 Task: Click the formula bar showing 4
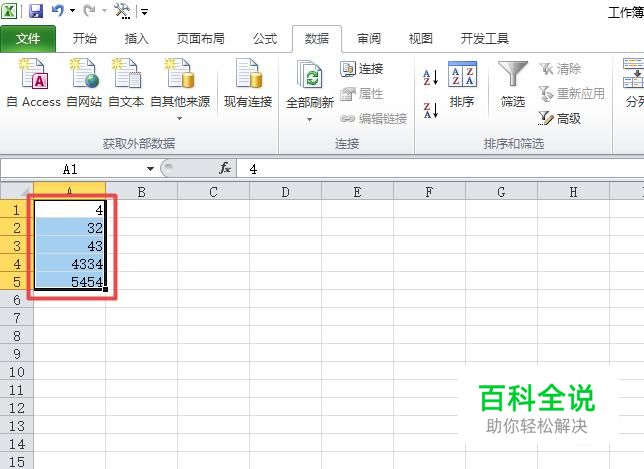(440, 169)
